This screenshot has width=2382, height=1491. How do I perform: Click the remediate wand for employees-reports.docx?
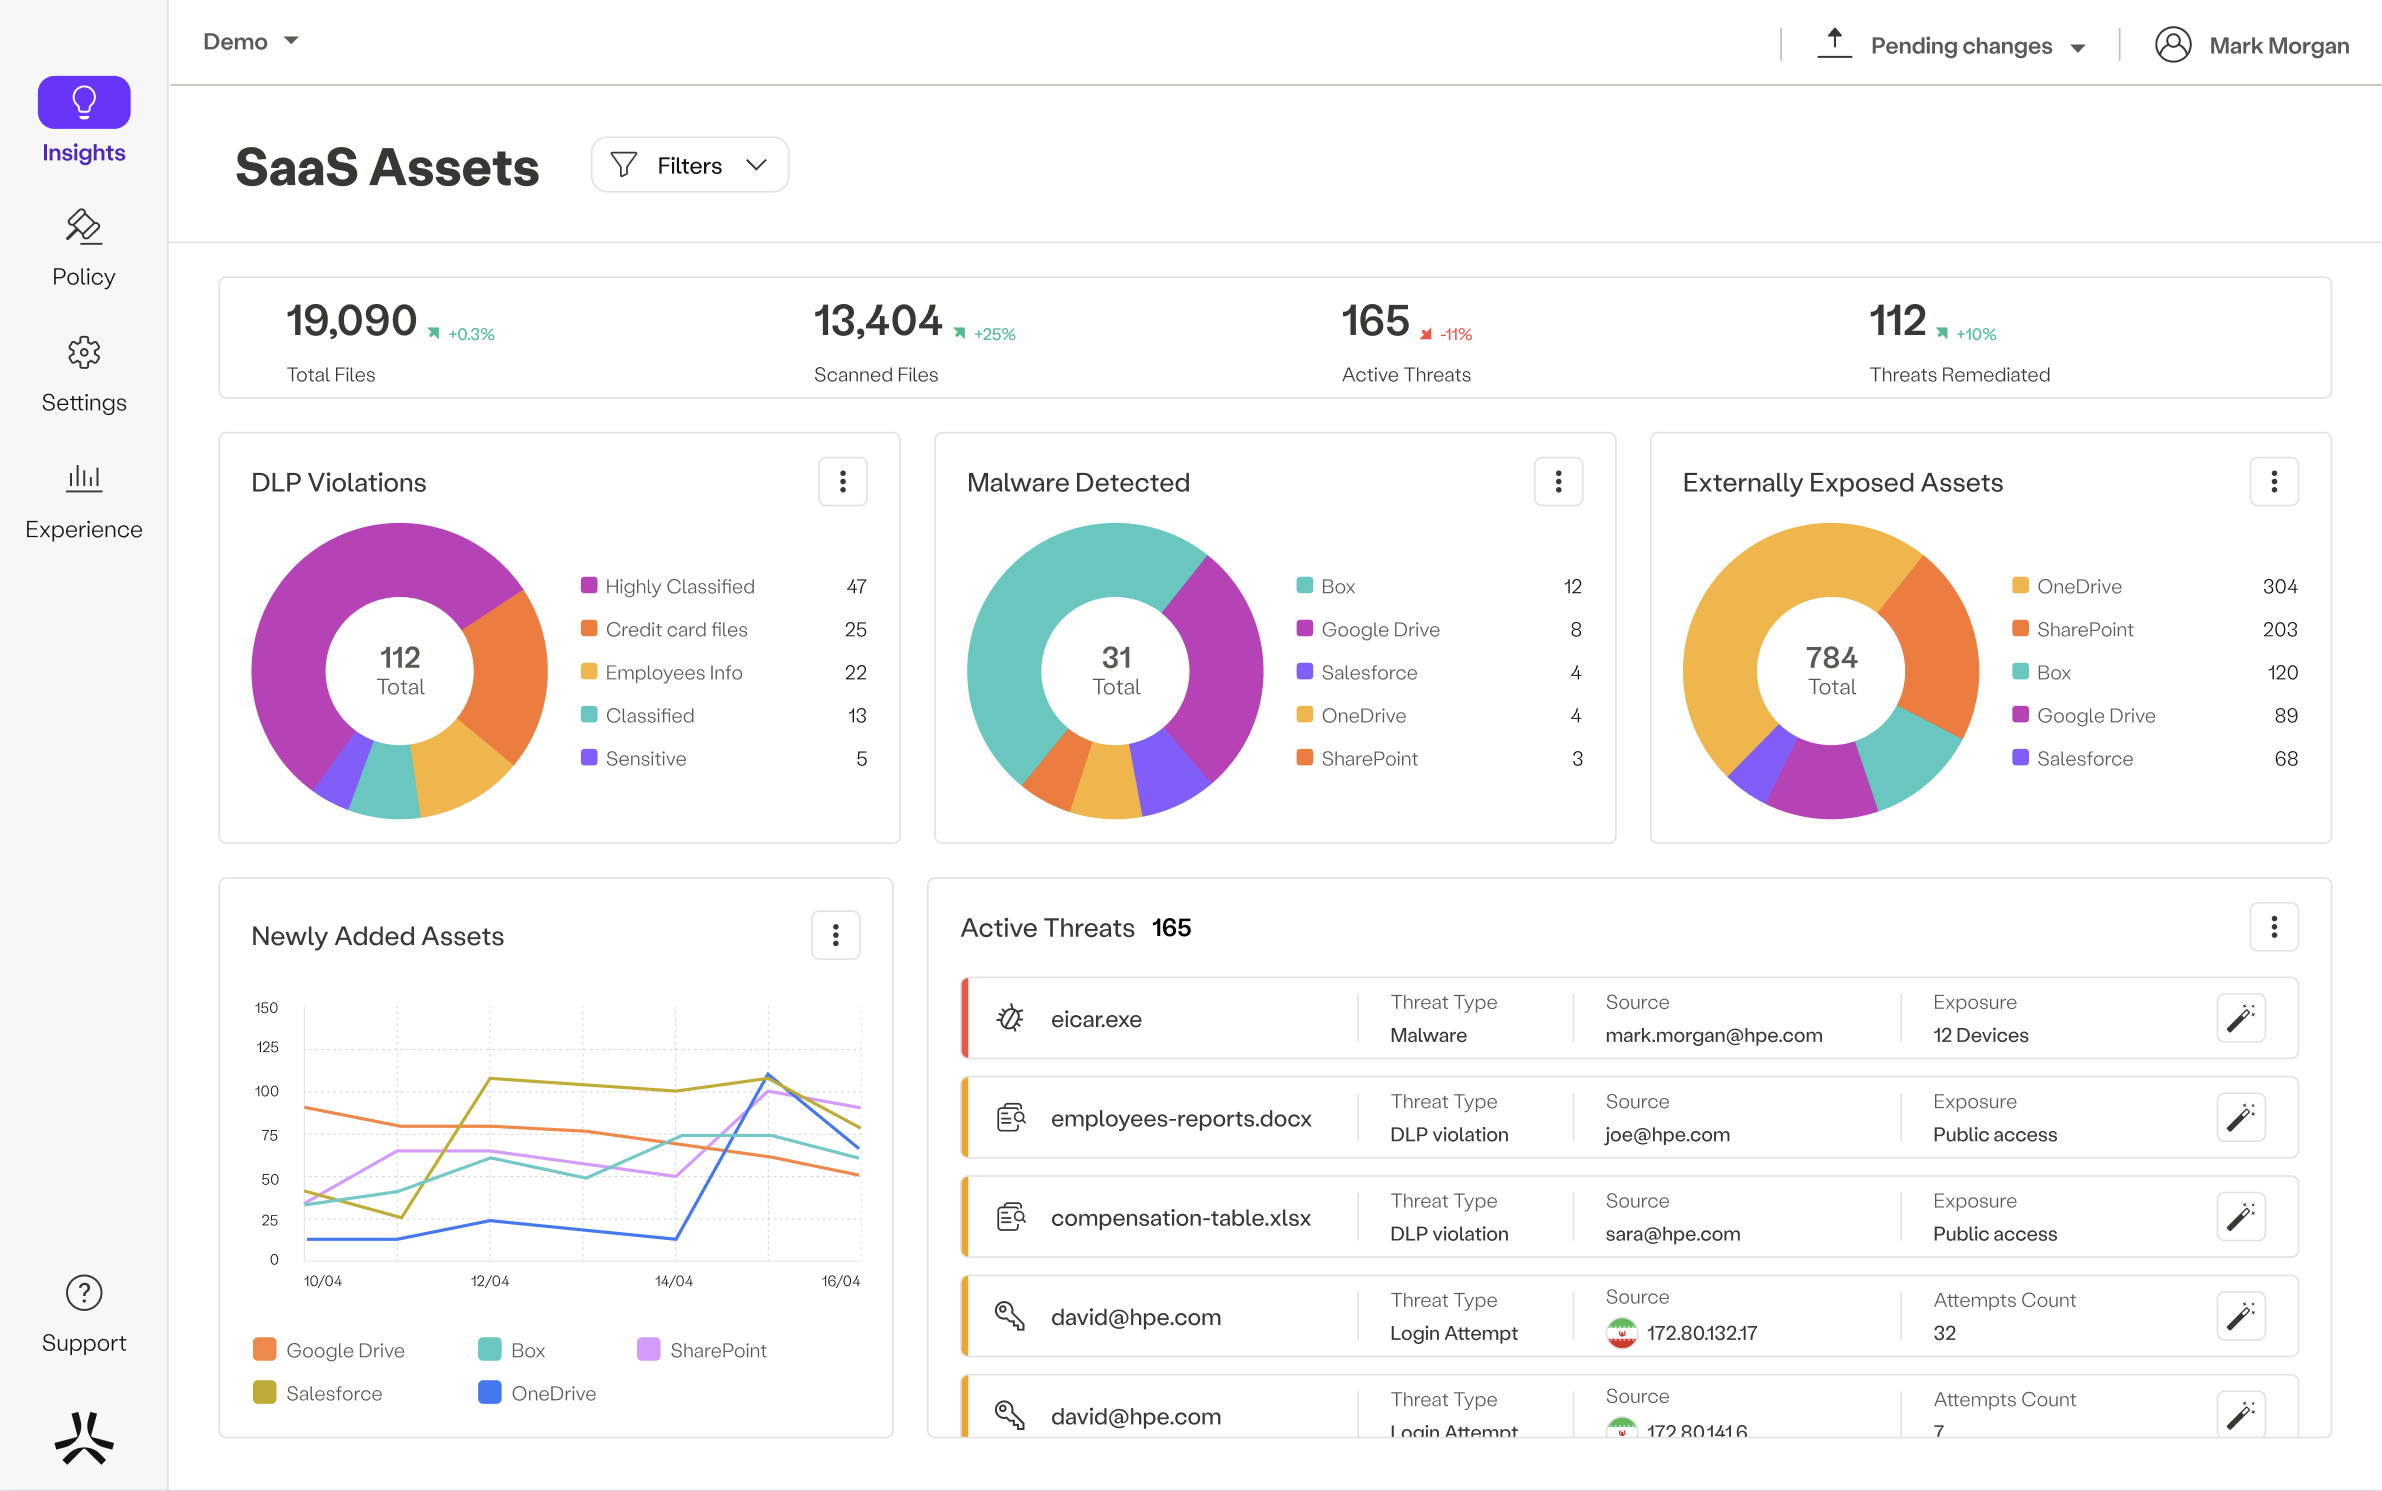point(2240,1117)
